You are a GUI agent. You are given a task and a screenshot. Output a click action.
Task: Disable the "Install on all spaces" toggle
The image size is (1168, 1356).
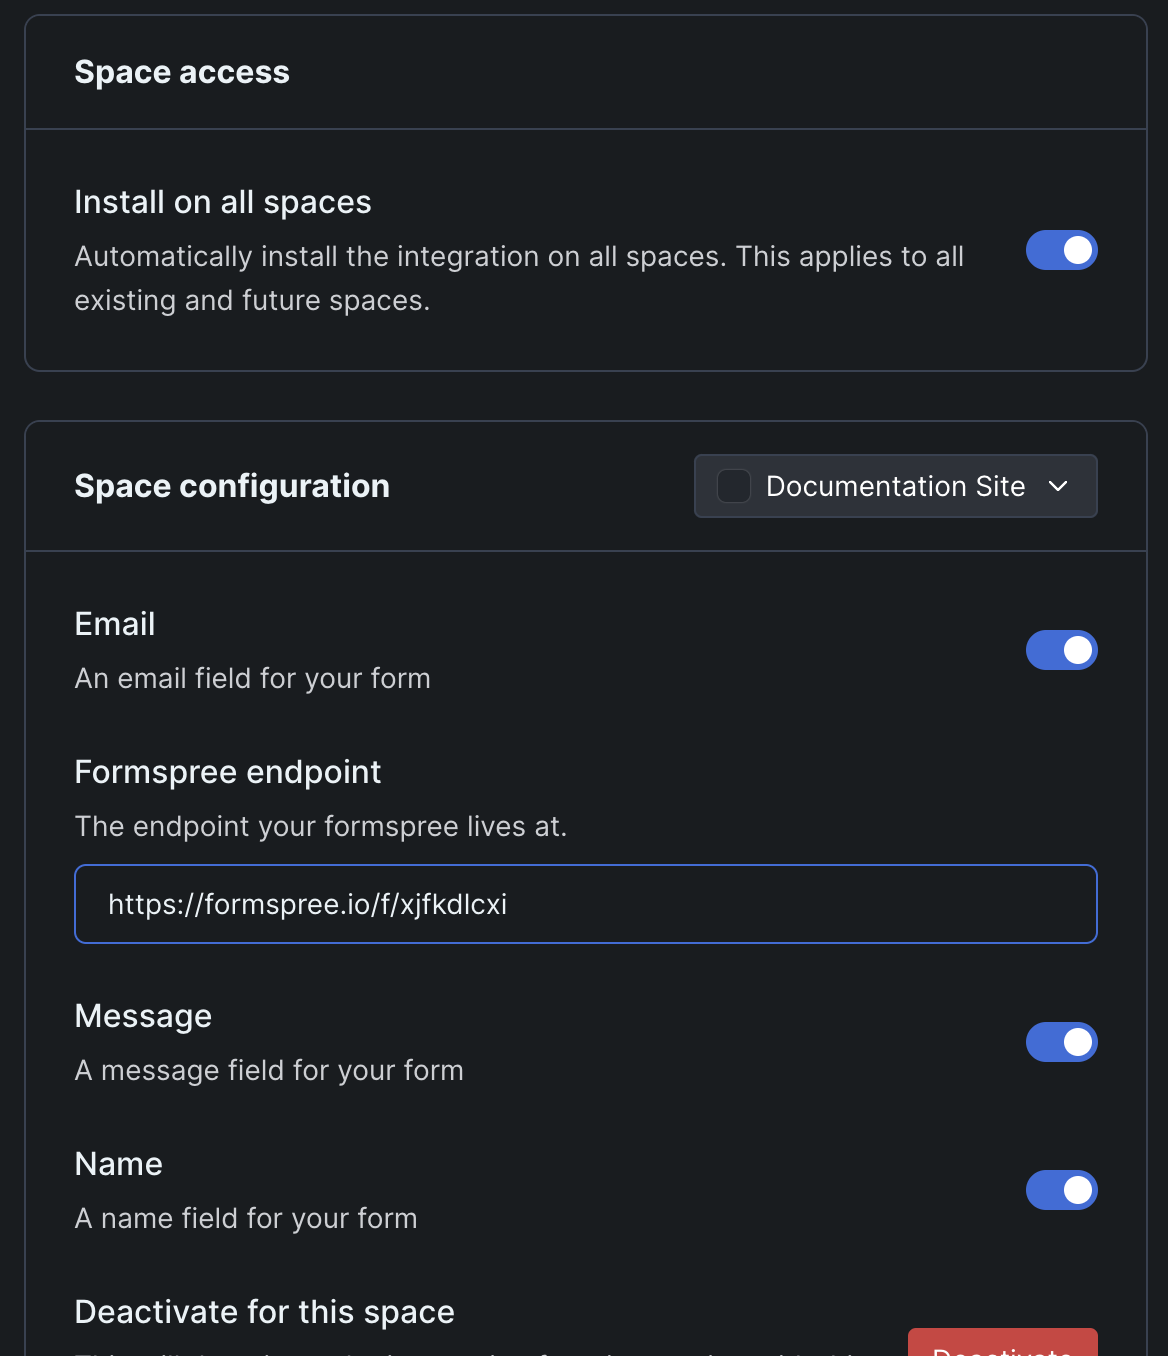[1061, 250]
